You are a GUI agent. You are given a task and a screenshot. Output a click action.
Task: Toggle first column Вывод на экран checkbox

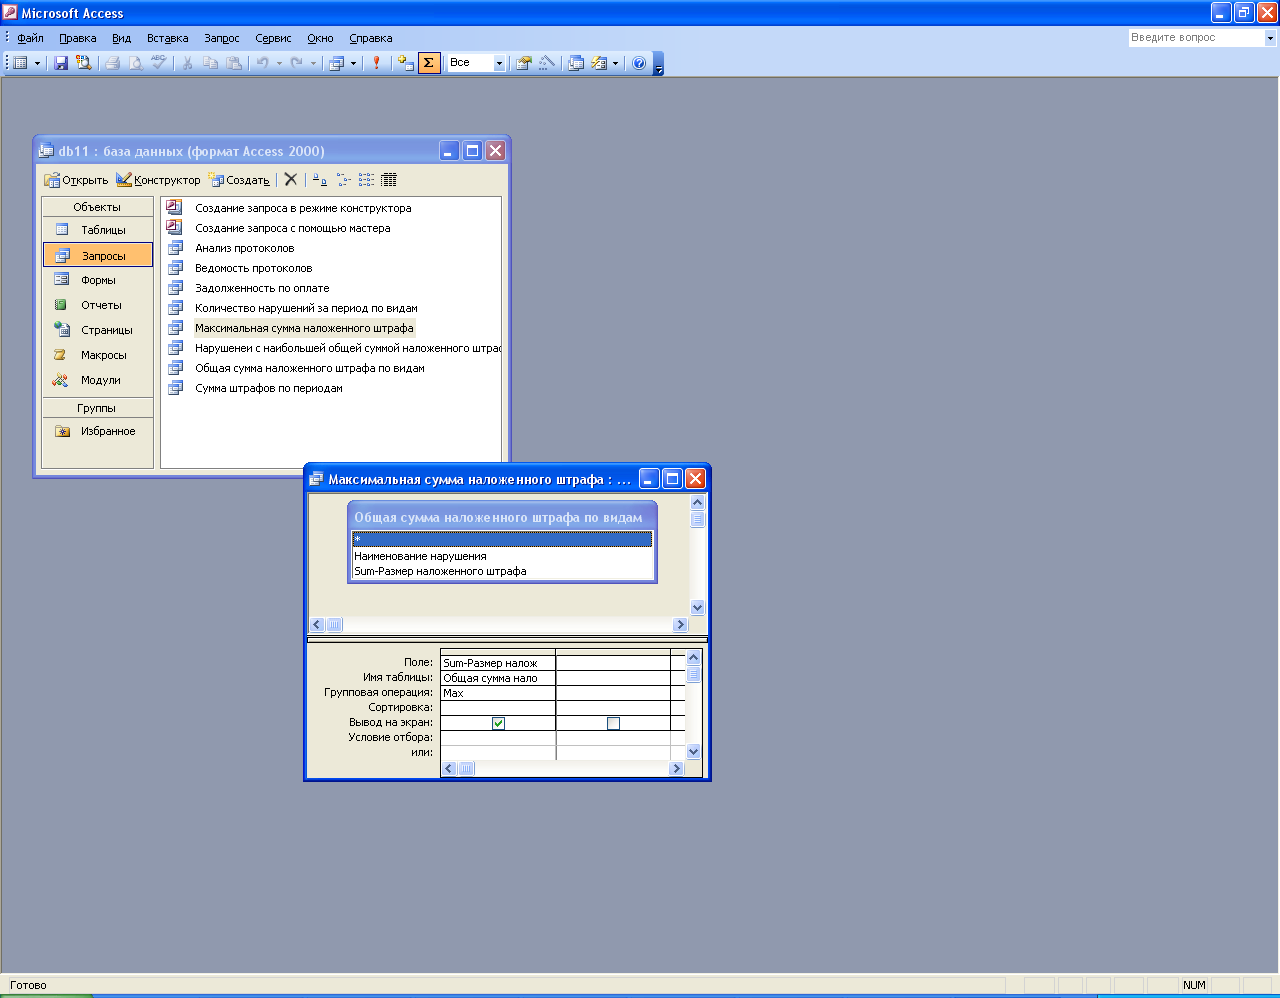pos(498,723)
